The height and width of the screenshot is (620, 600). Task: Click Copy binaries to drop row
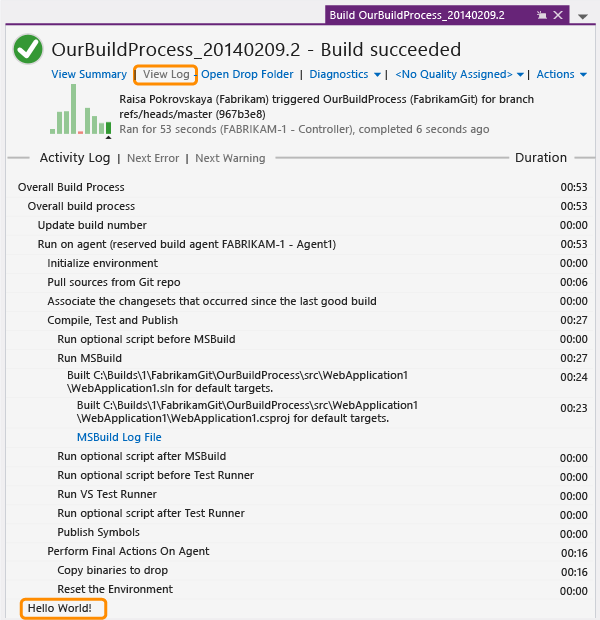pos(301,570)
